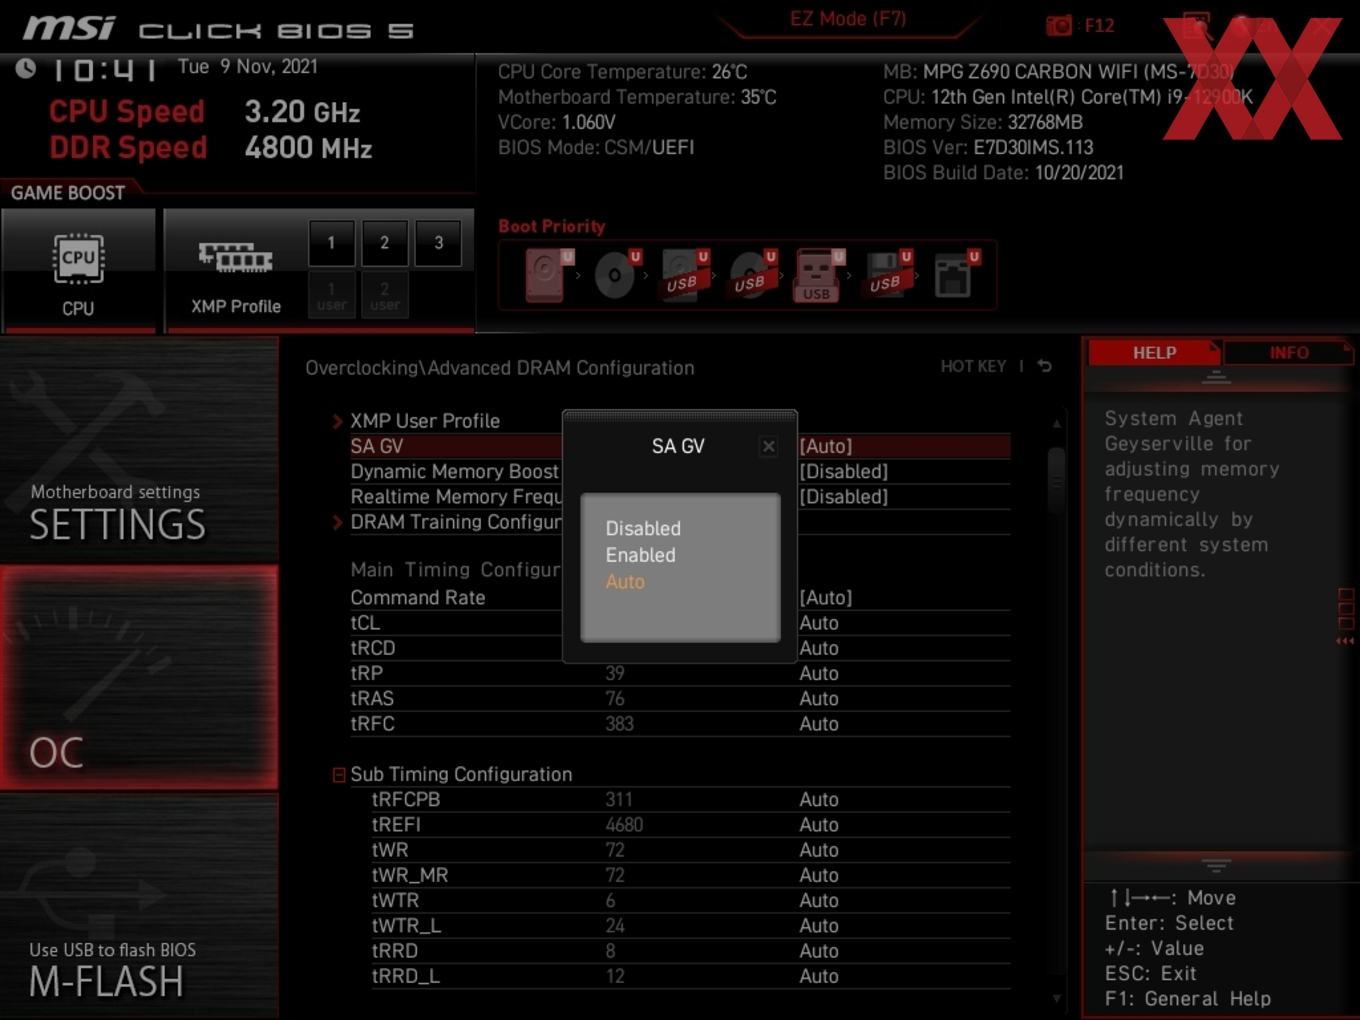This screenshot has height=1020, width=1360.
Task: Switch to EZ Mode (F7)
Action: pos(848,18)
